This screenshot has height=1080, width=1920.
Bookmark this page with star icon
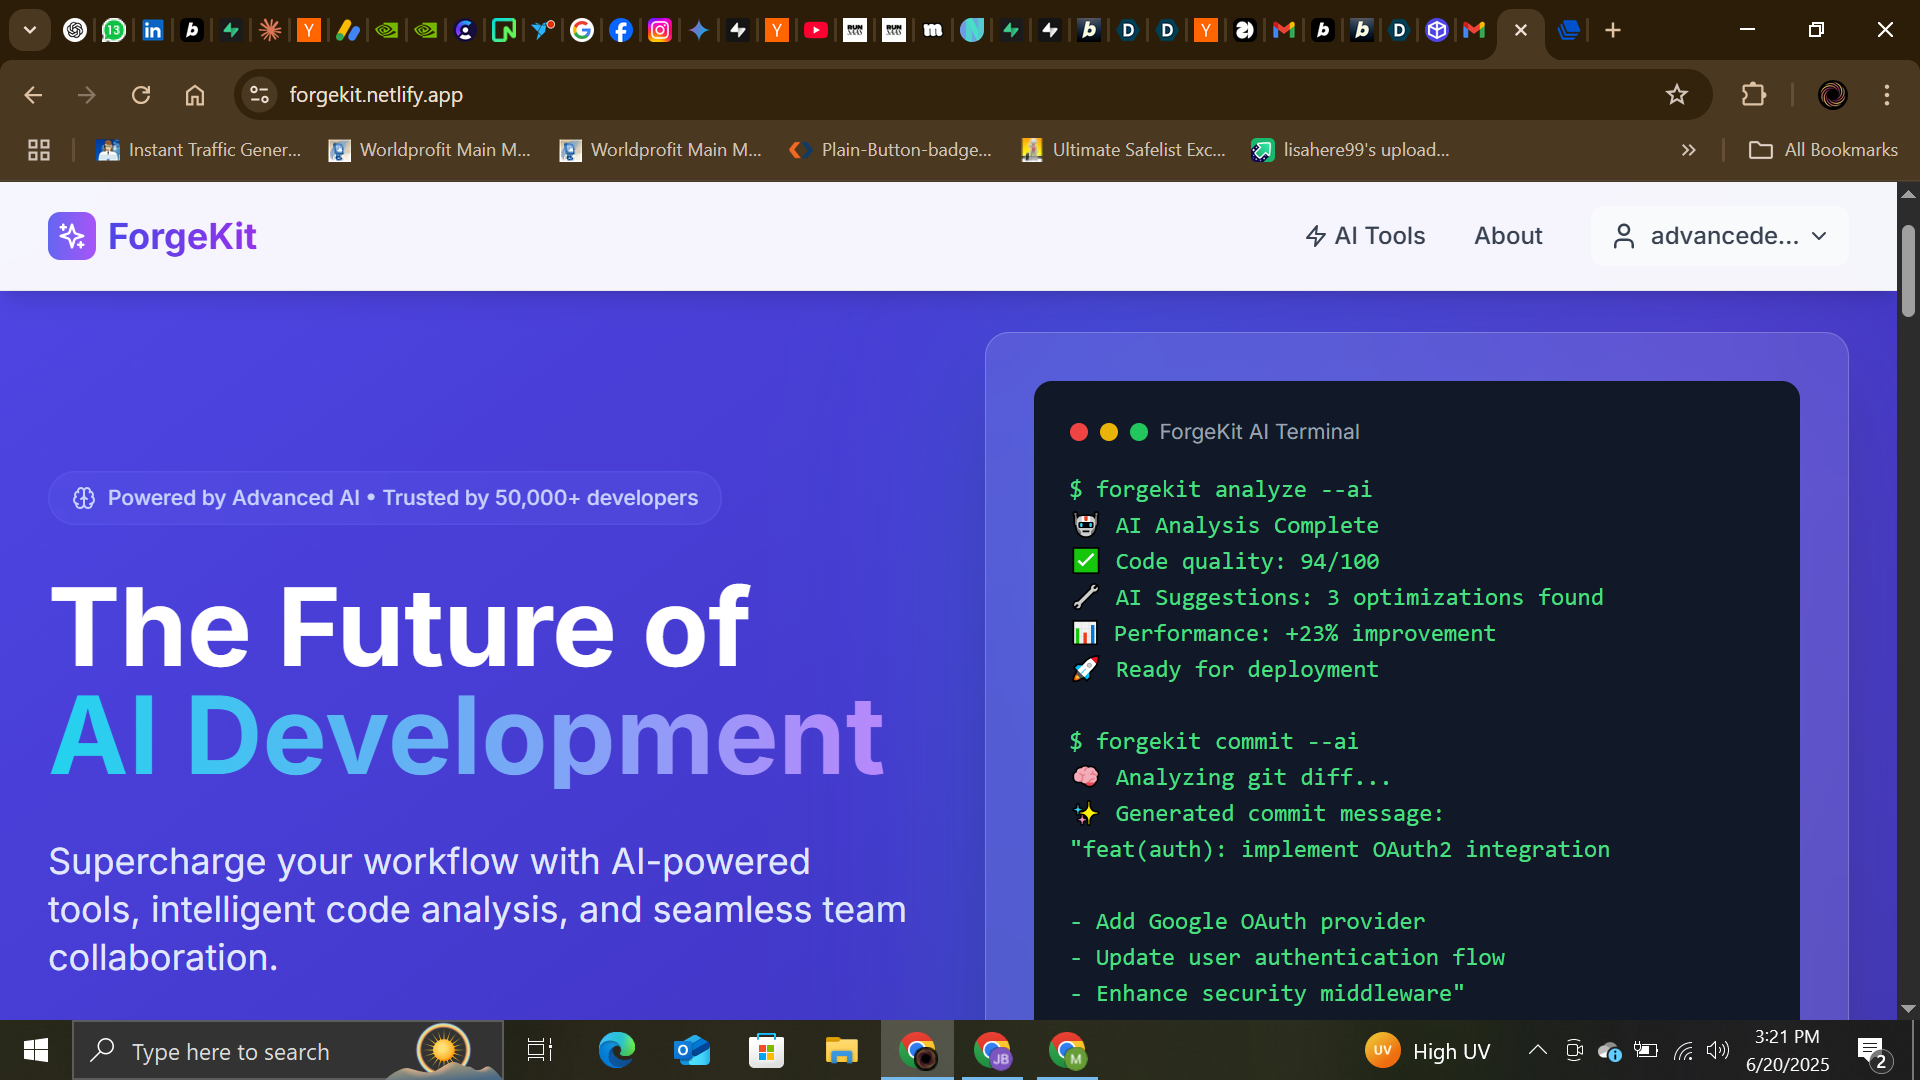pos(1677,95)
